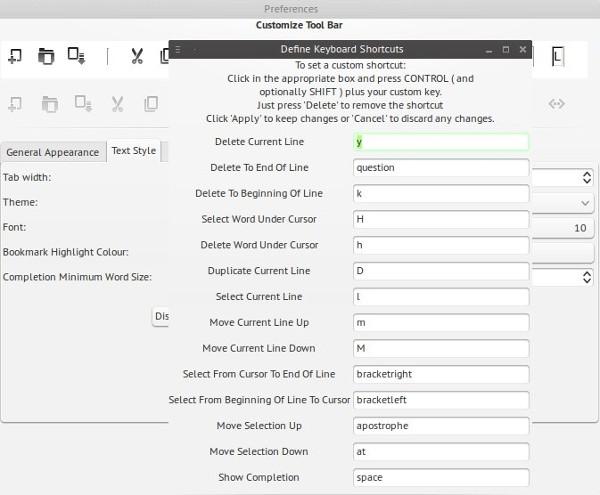Click the Delete Word Under Cursor field

tap(441, 245)
